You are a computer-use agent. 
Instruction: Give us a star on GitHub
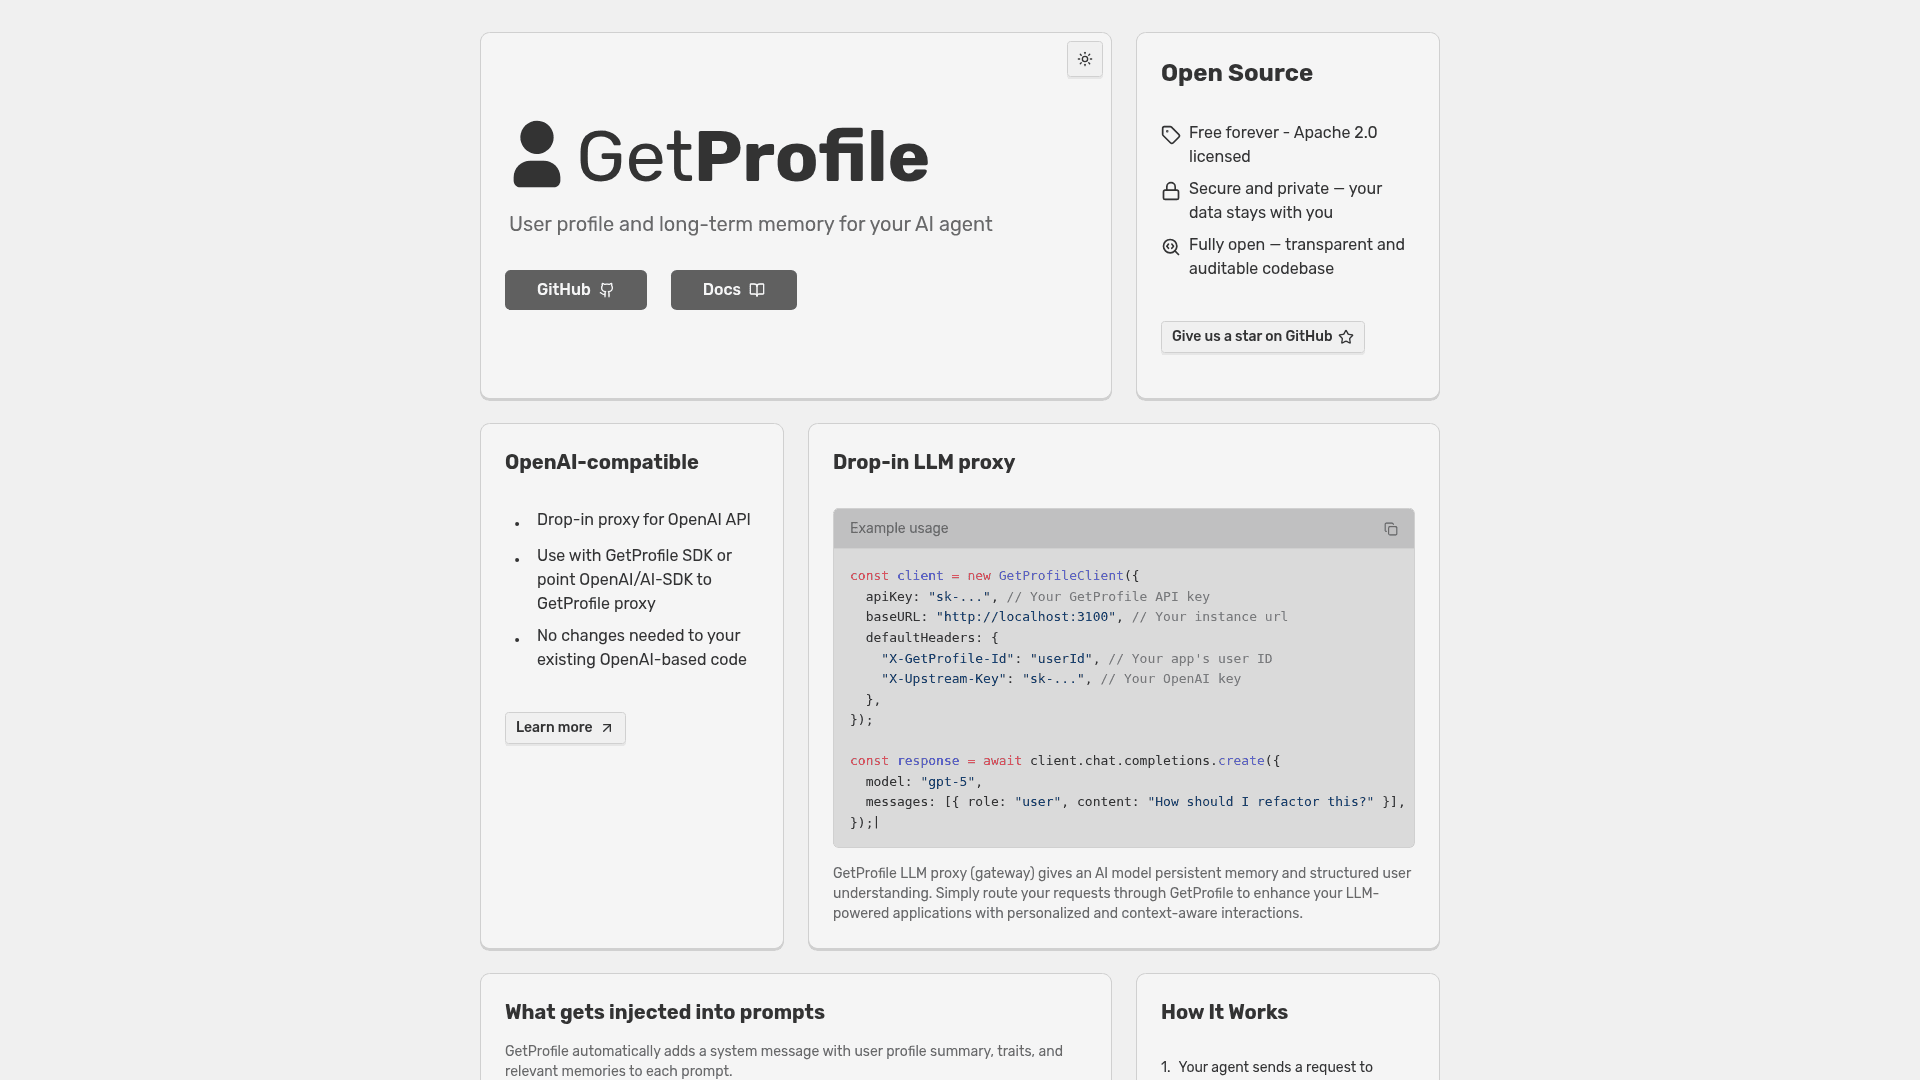tap(1262, 337)
